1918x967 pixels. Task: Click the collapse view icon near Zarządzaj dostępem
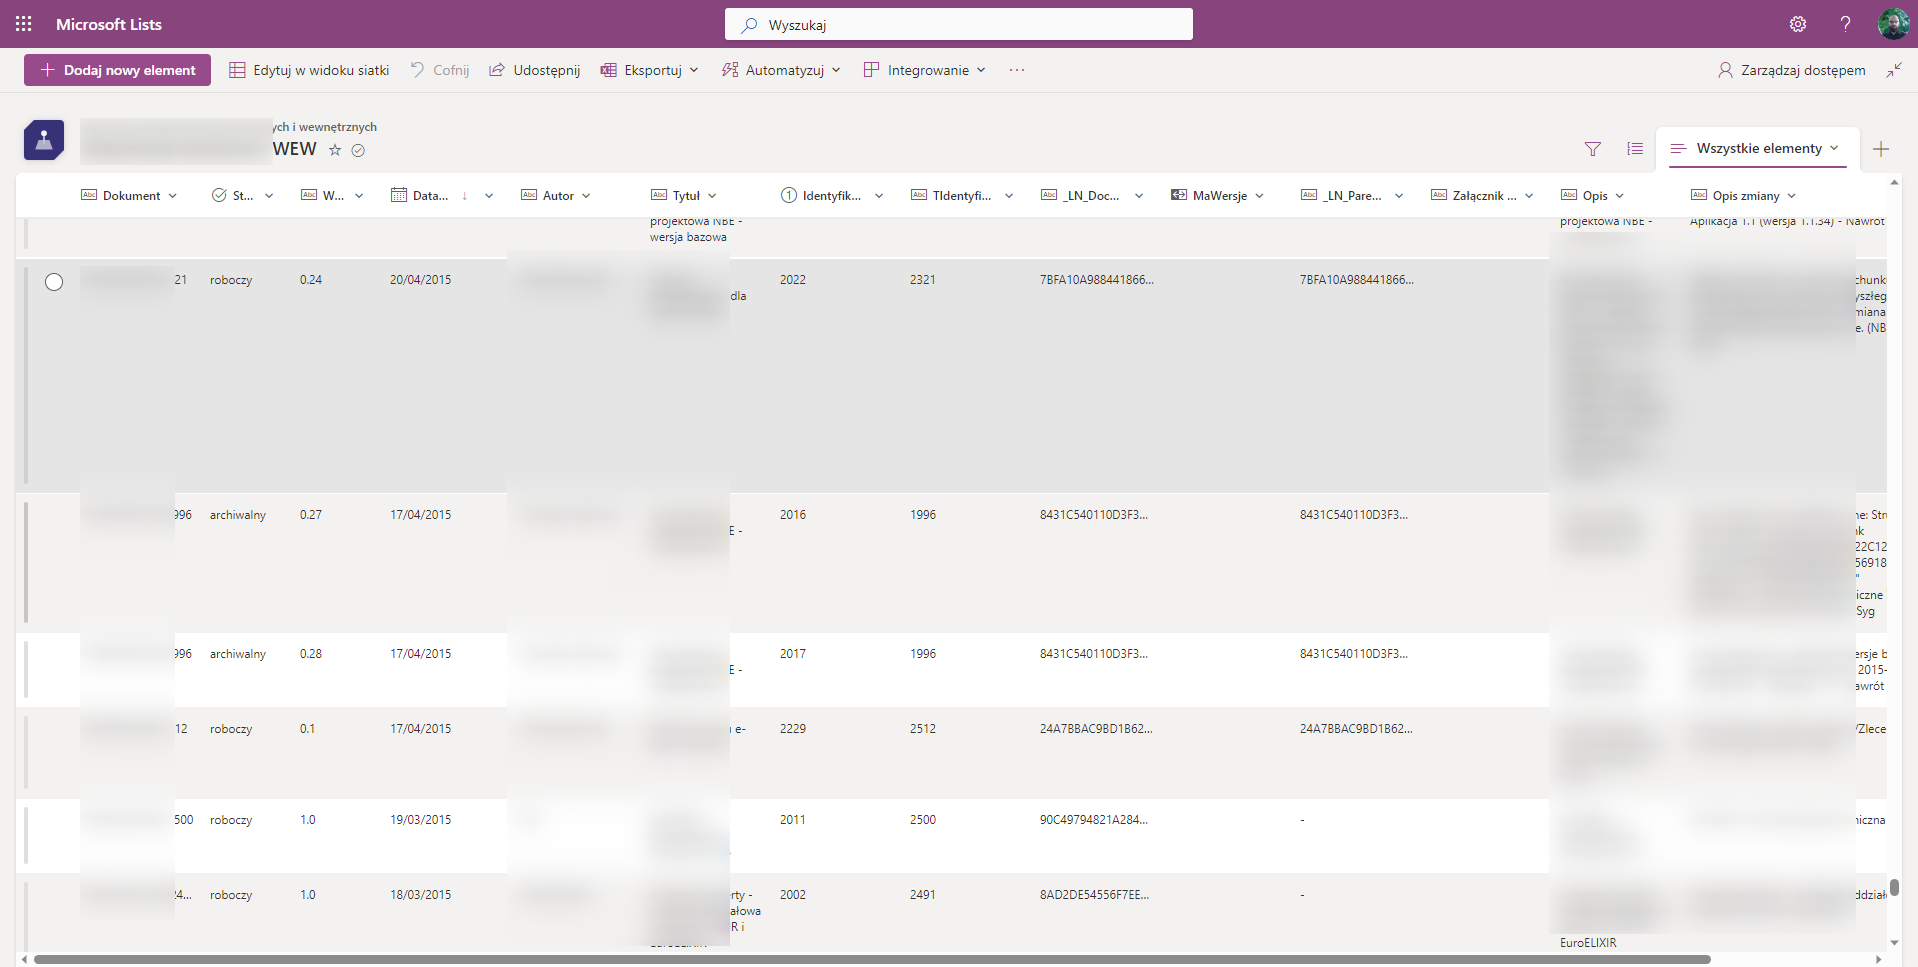(x=1895, y=70)
